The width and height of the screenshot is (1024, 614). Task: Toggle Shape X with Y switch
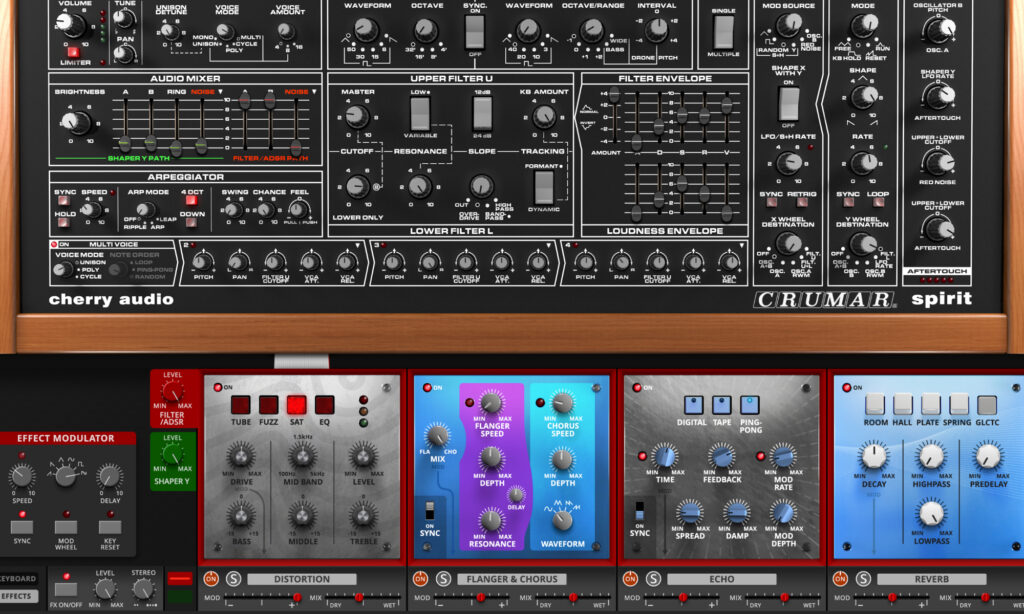(x=788, y=103)
